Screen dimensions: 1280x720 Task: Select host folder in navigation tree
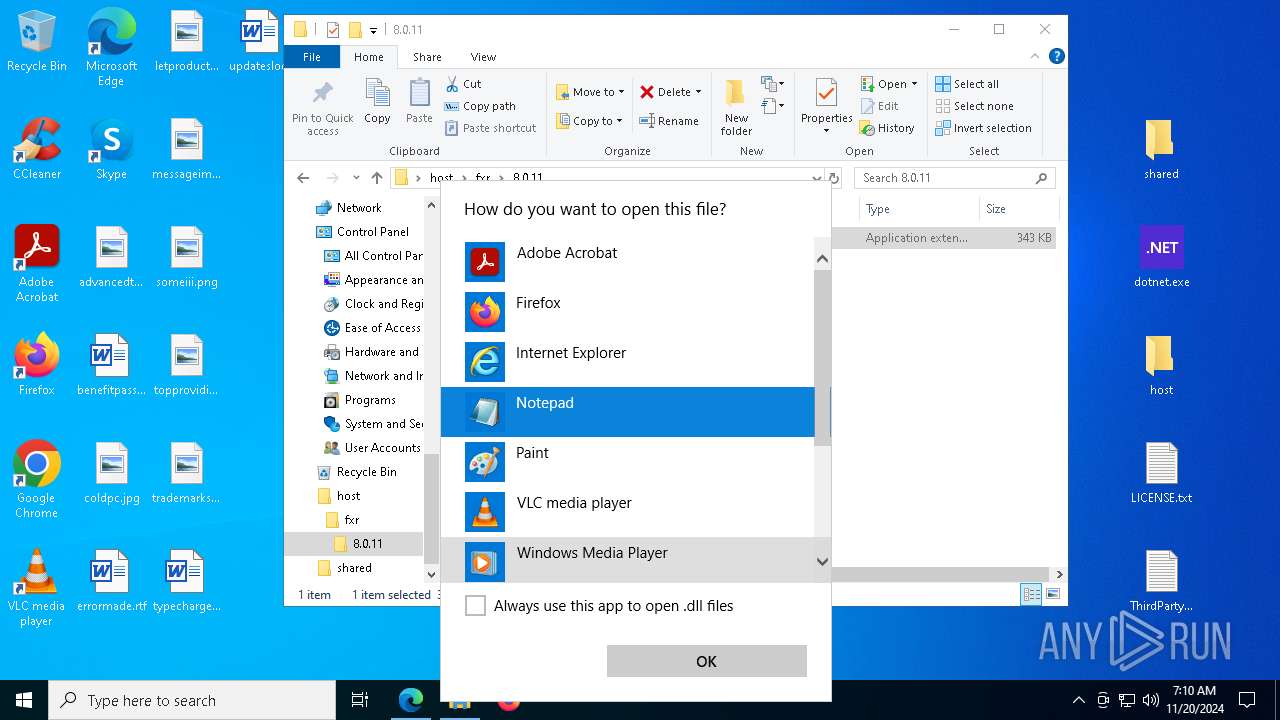[x=348, y=496]
